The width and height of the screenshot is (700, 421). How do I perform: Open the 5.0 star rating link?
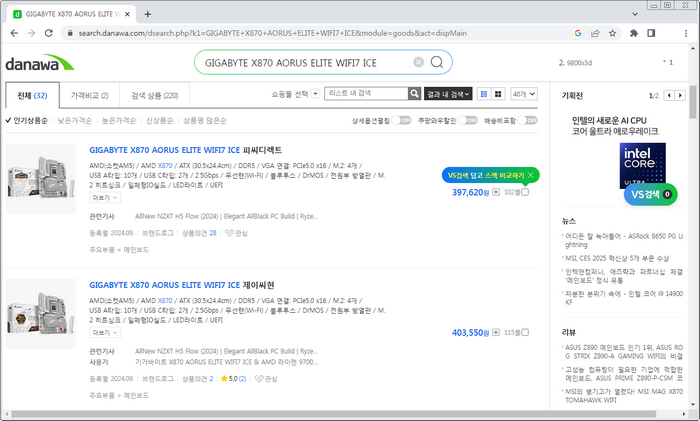click(233, 379)
